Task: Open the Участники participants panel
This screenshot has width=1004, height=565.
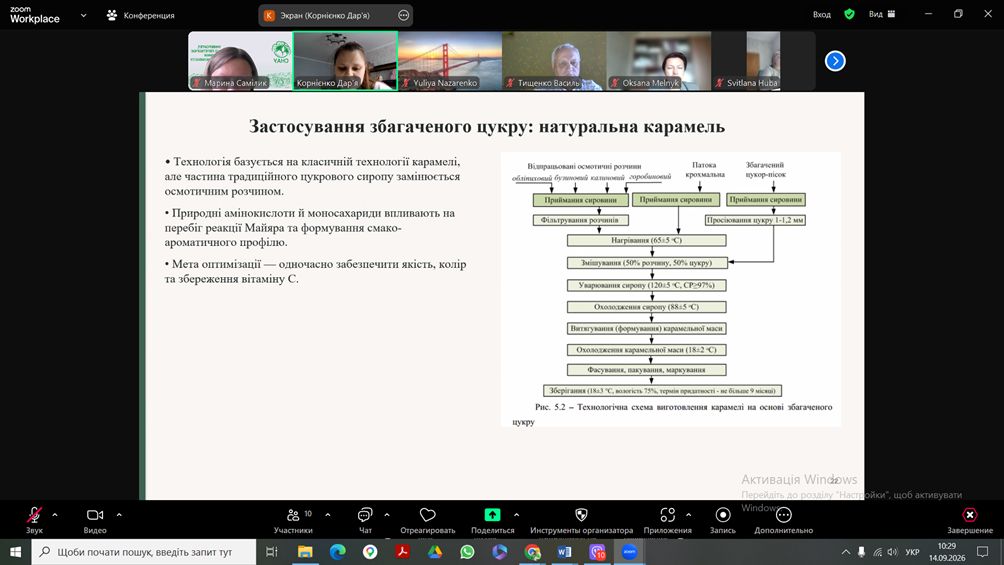Action: click(293, 515)
